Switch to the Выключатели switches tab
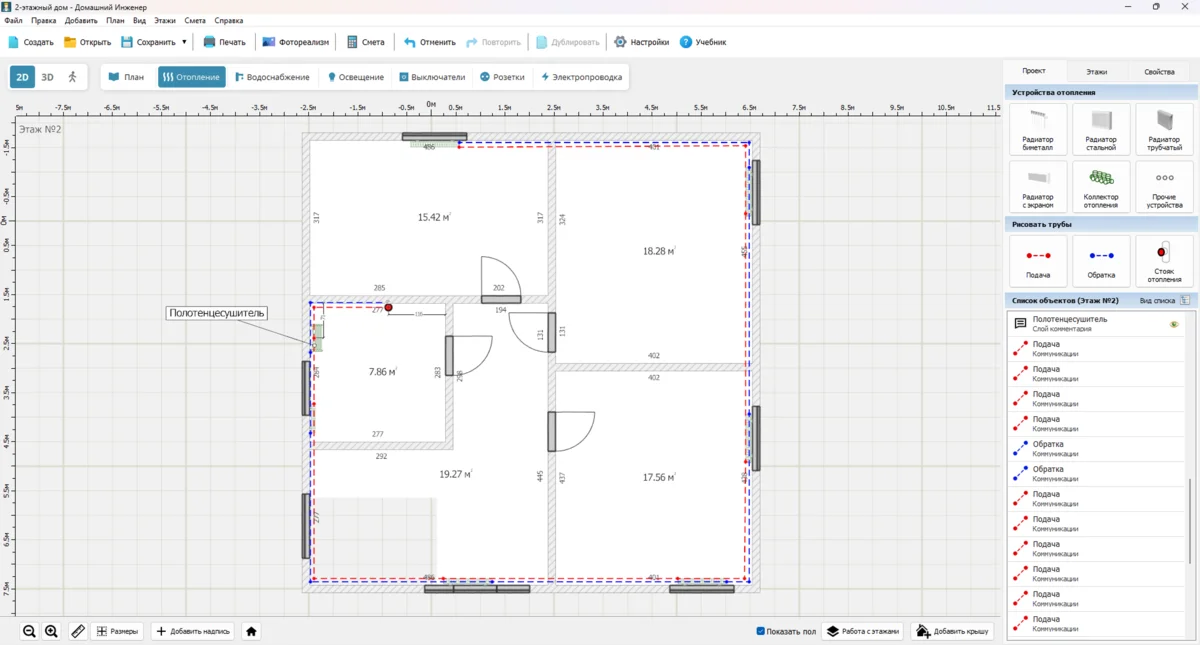This screenshot has height=645, width=1200. point(431,77)
